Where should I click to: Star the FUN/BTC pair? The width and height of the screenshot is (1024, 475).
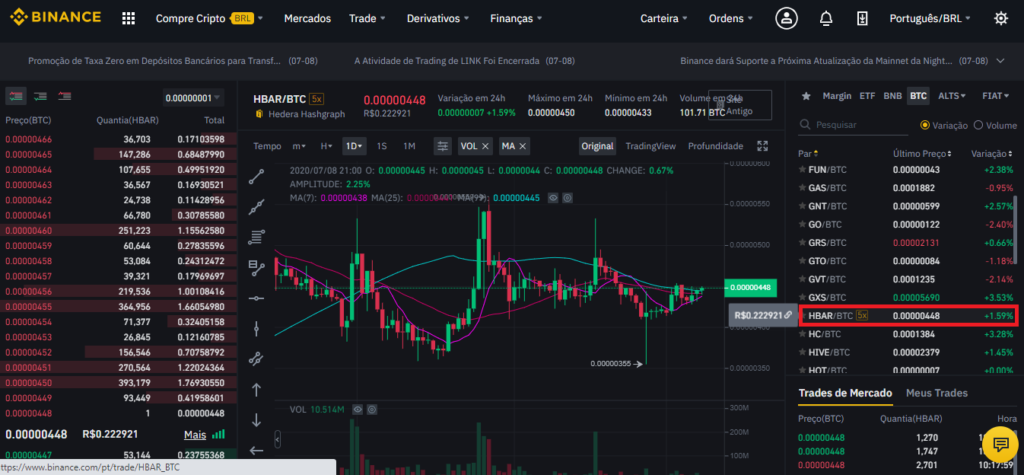(x=803, y=170)
